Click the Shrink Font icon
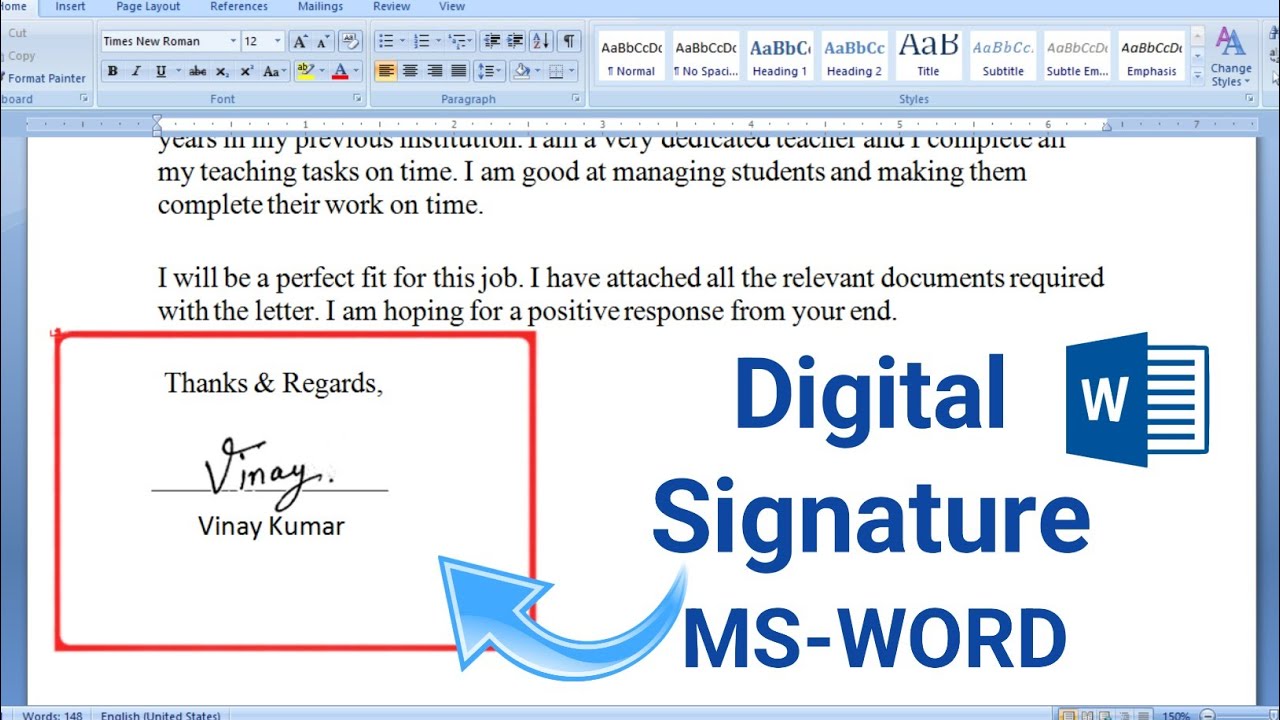The width and height of the screenshot is (1280, 720). point(323,41)
